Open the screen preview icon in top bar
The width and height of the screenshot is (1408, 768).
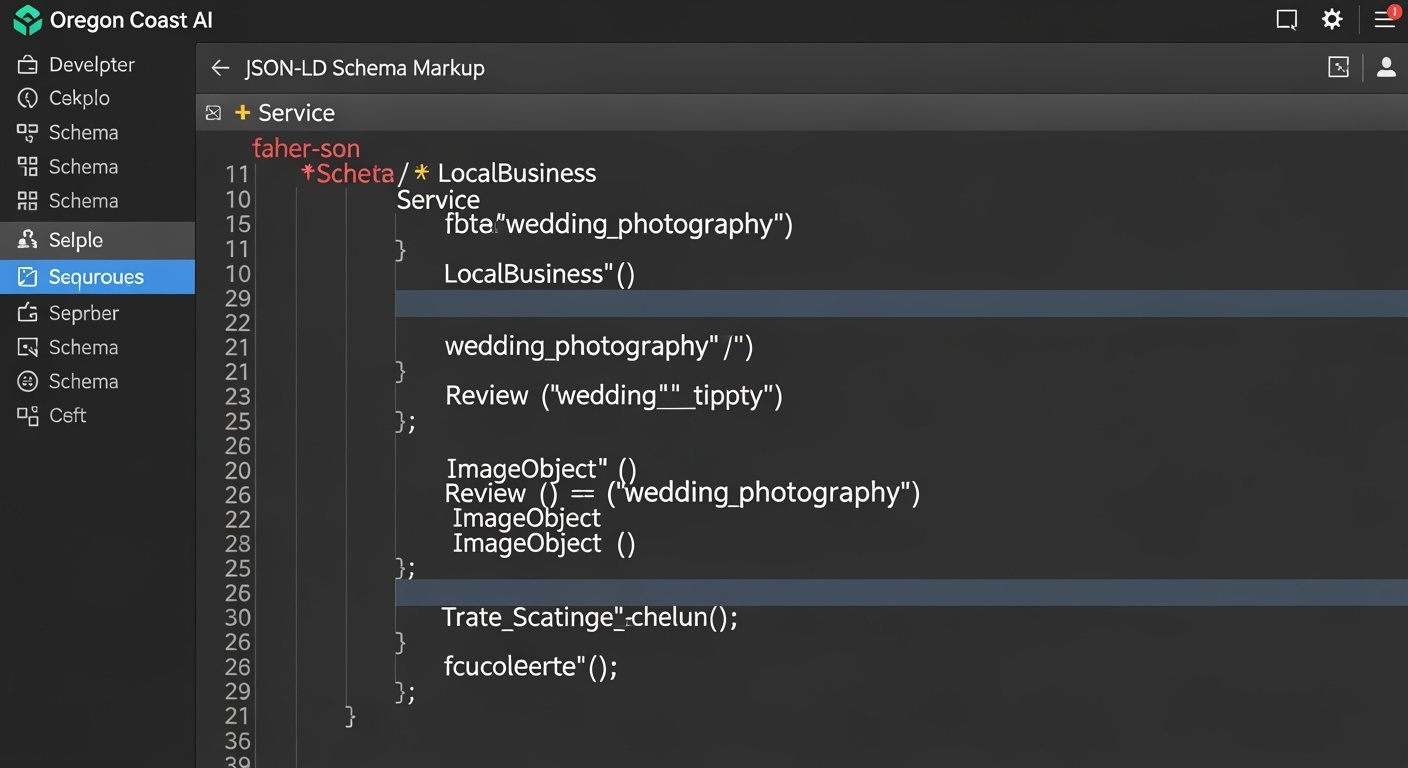tap(1286, 19)
